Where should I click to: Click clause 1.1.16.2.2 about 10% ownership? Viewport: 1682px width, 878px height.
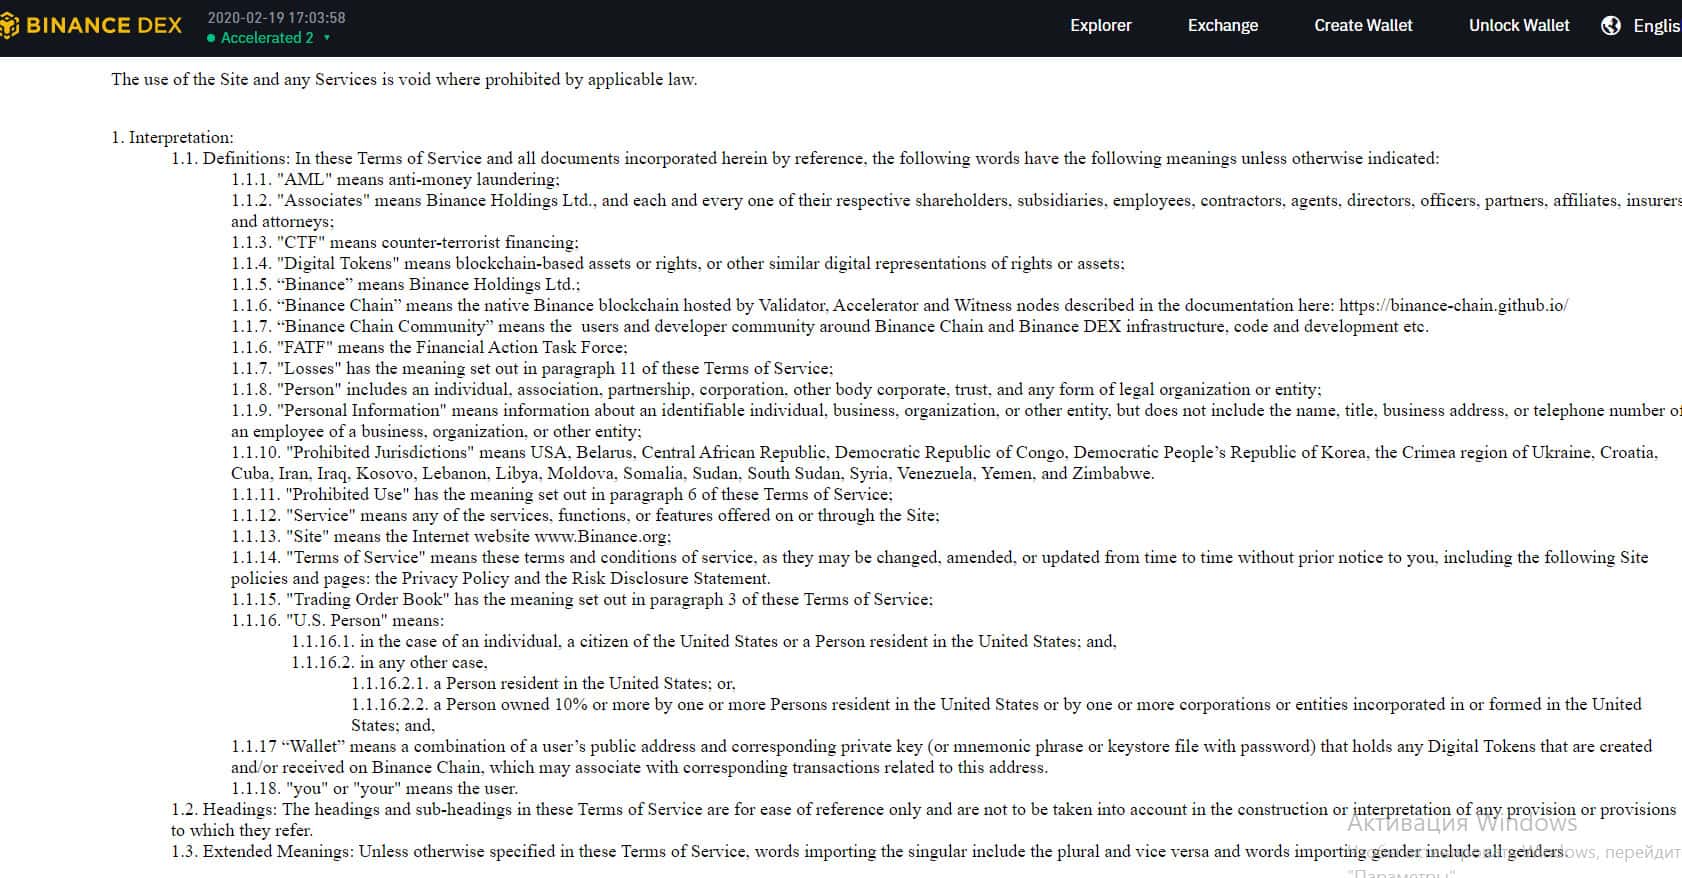point(996,715)
